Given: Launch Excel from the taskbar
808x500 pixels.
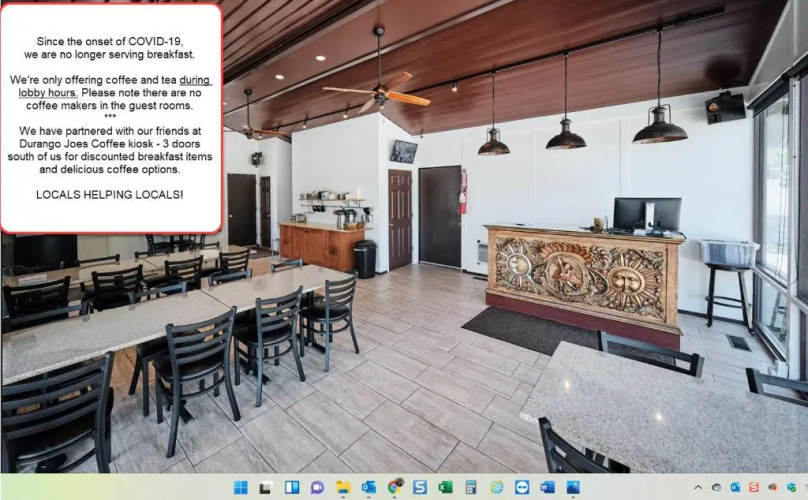Looking at the screenshot, I should pos(445,487).
